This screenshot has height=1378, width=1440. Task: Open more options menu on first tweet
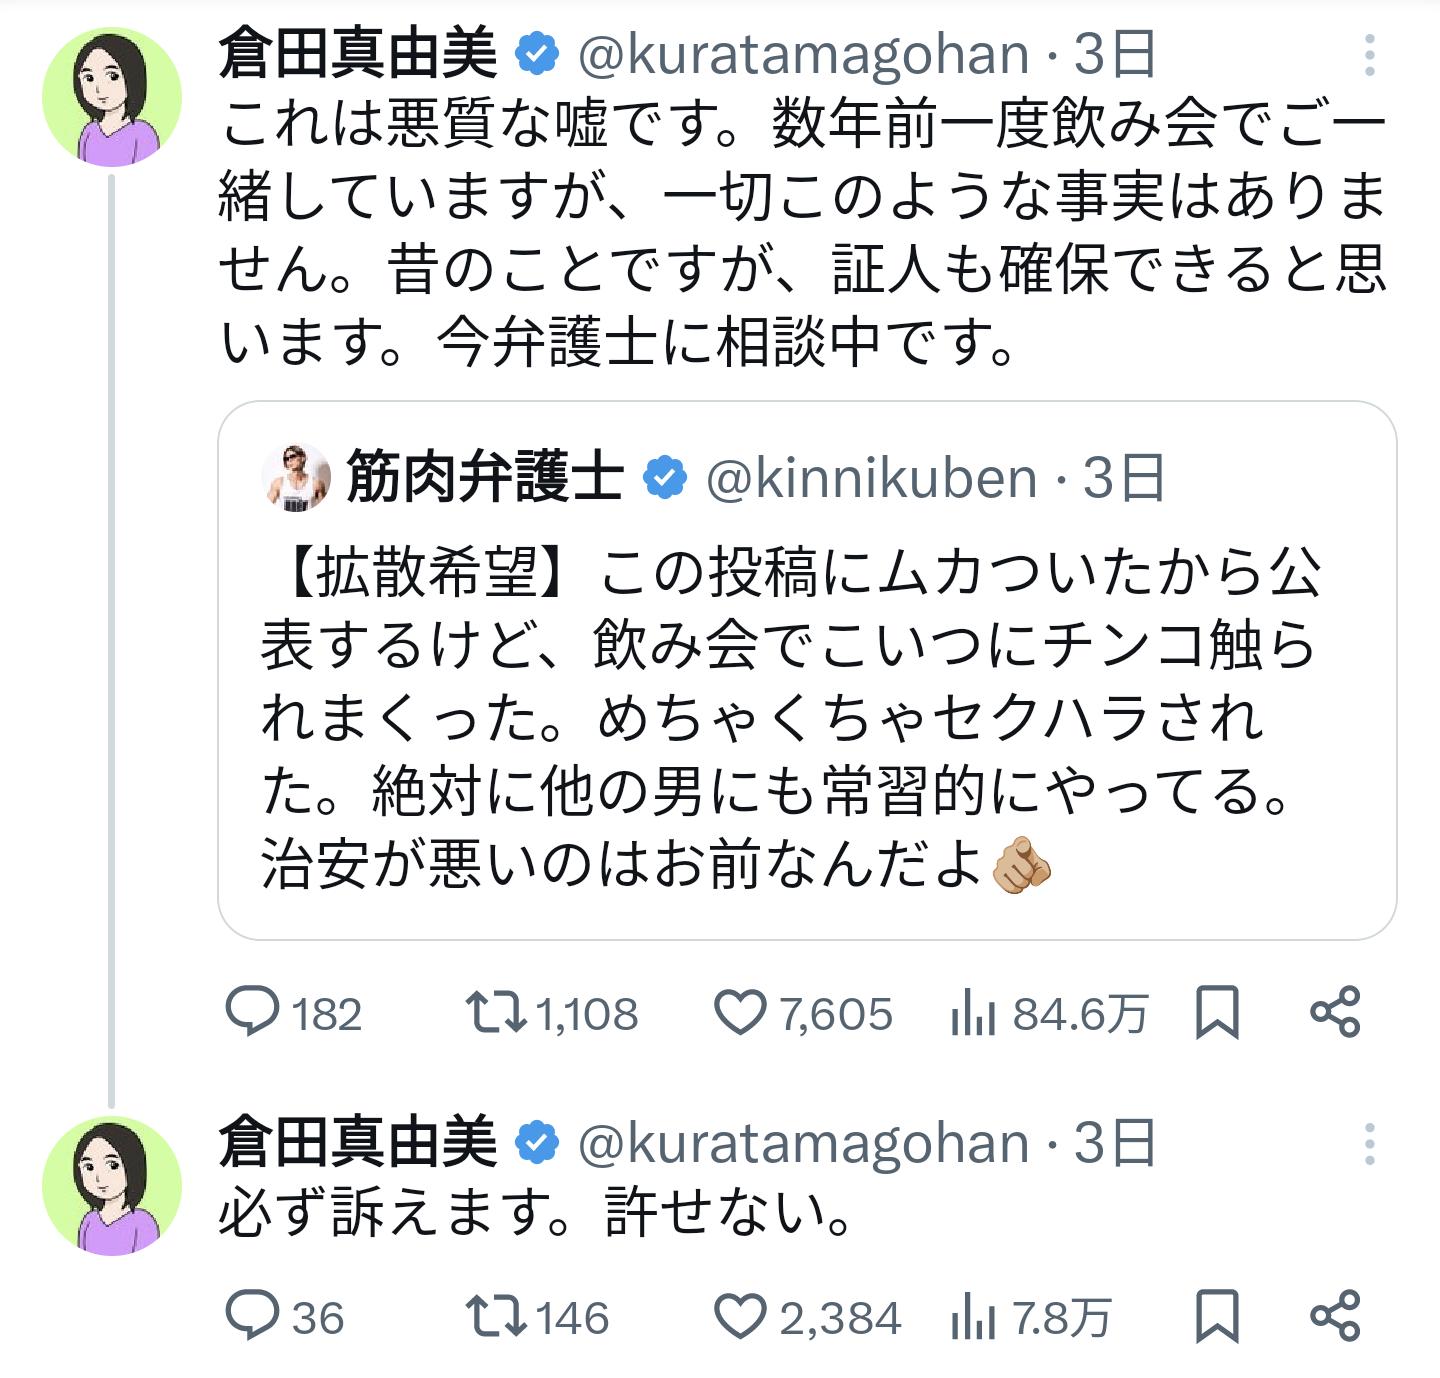[1369, 56]
